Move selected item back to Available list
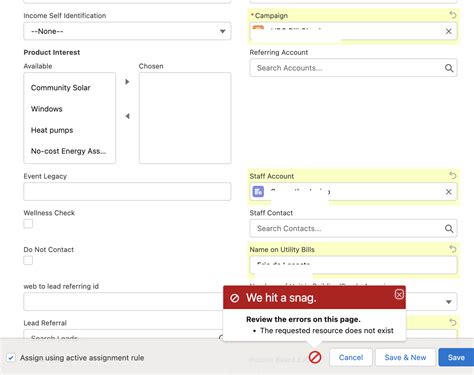This screenshot has height=375, width=474. pos(127,116)
